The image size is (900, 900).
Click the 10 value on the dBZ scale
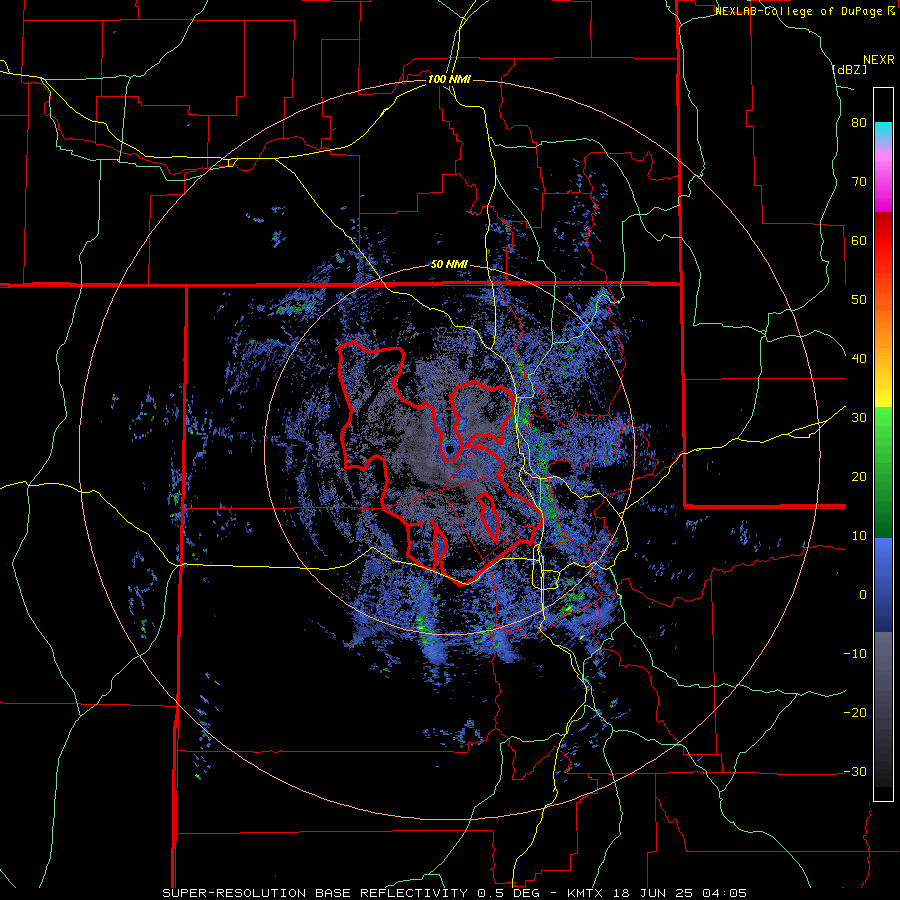859,536
